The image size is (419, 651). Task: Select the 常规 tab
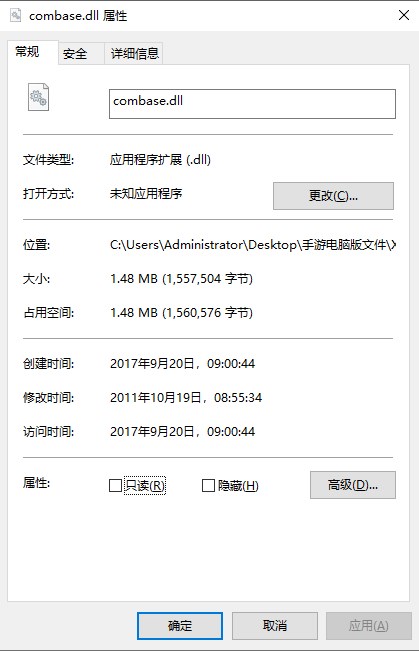(x=28, y=52)
